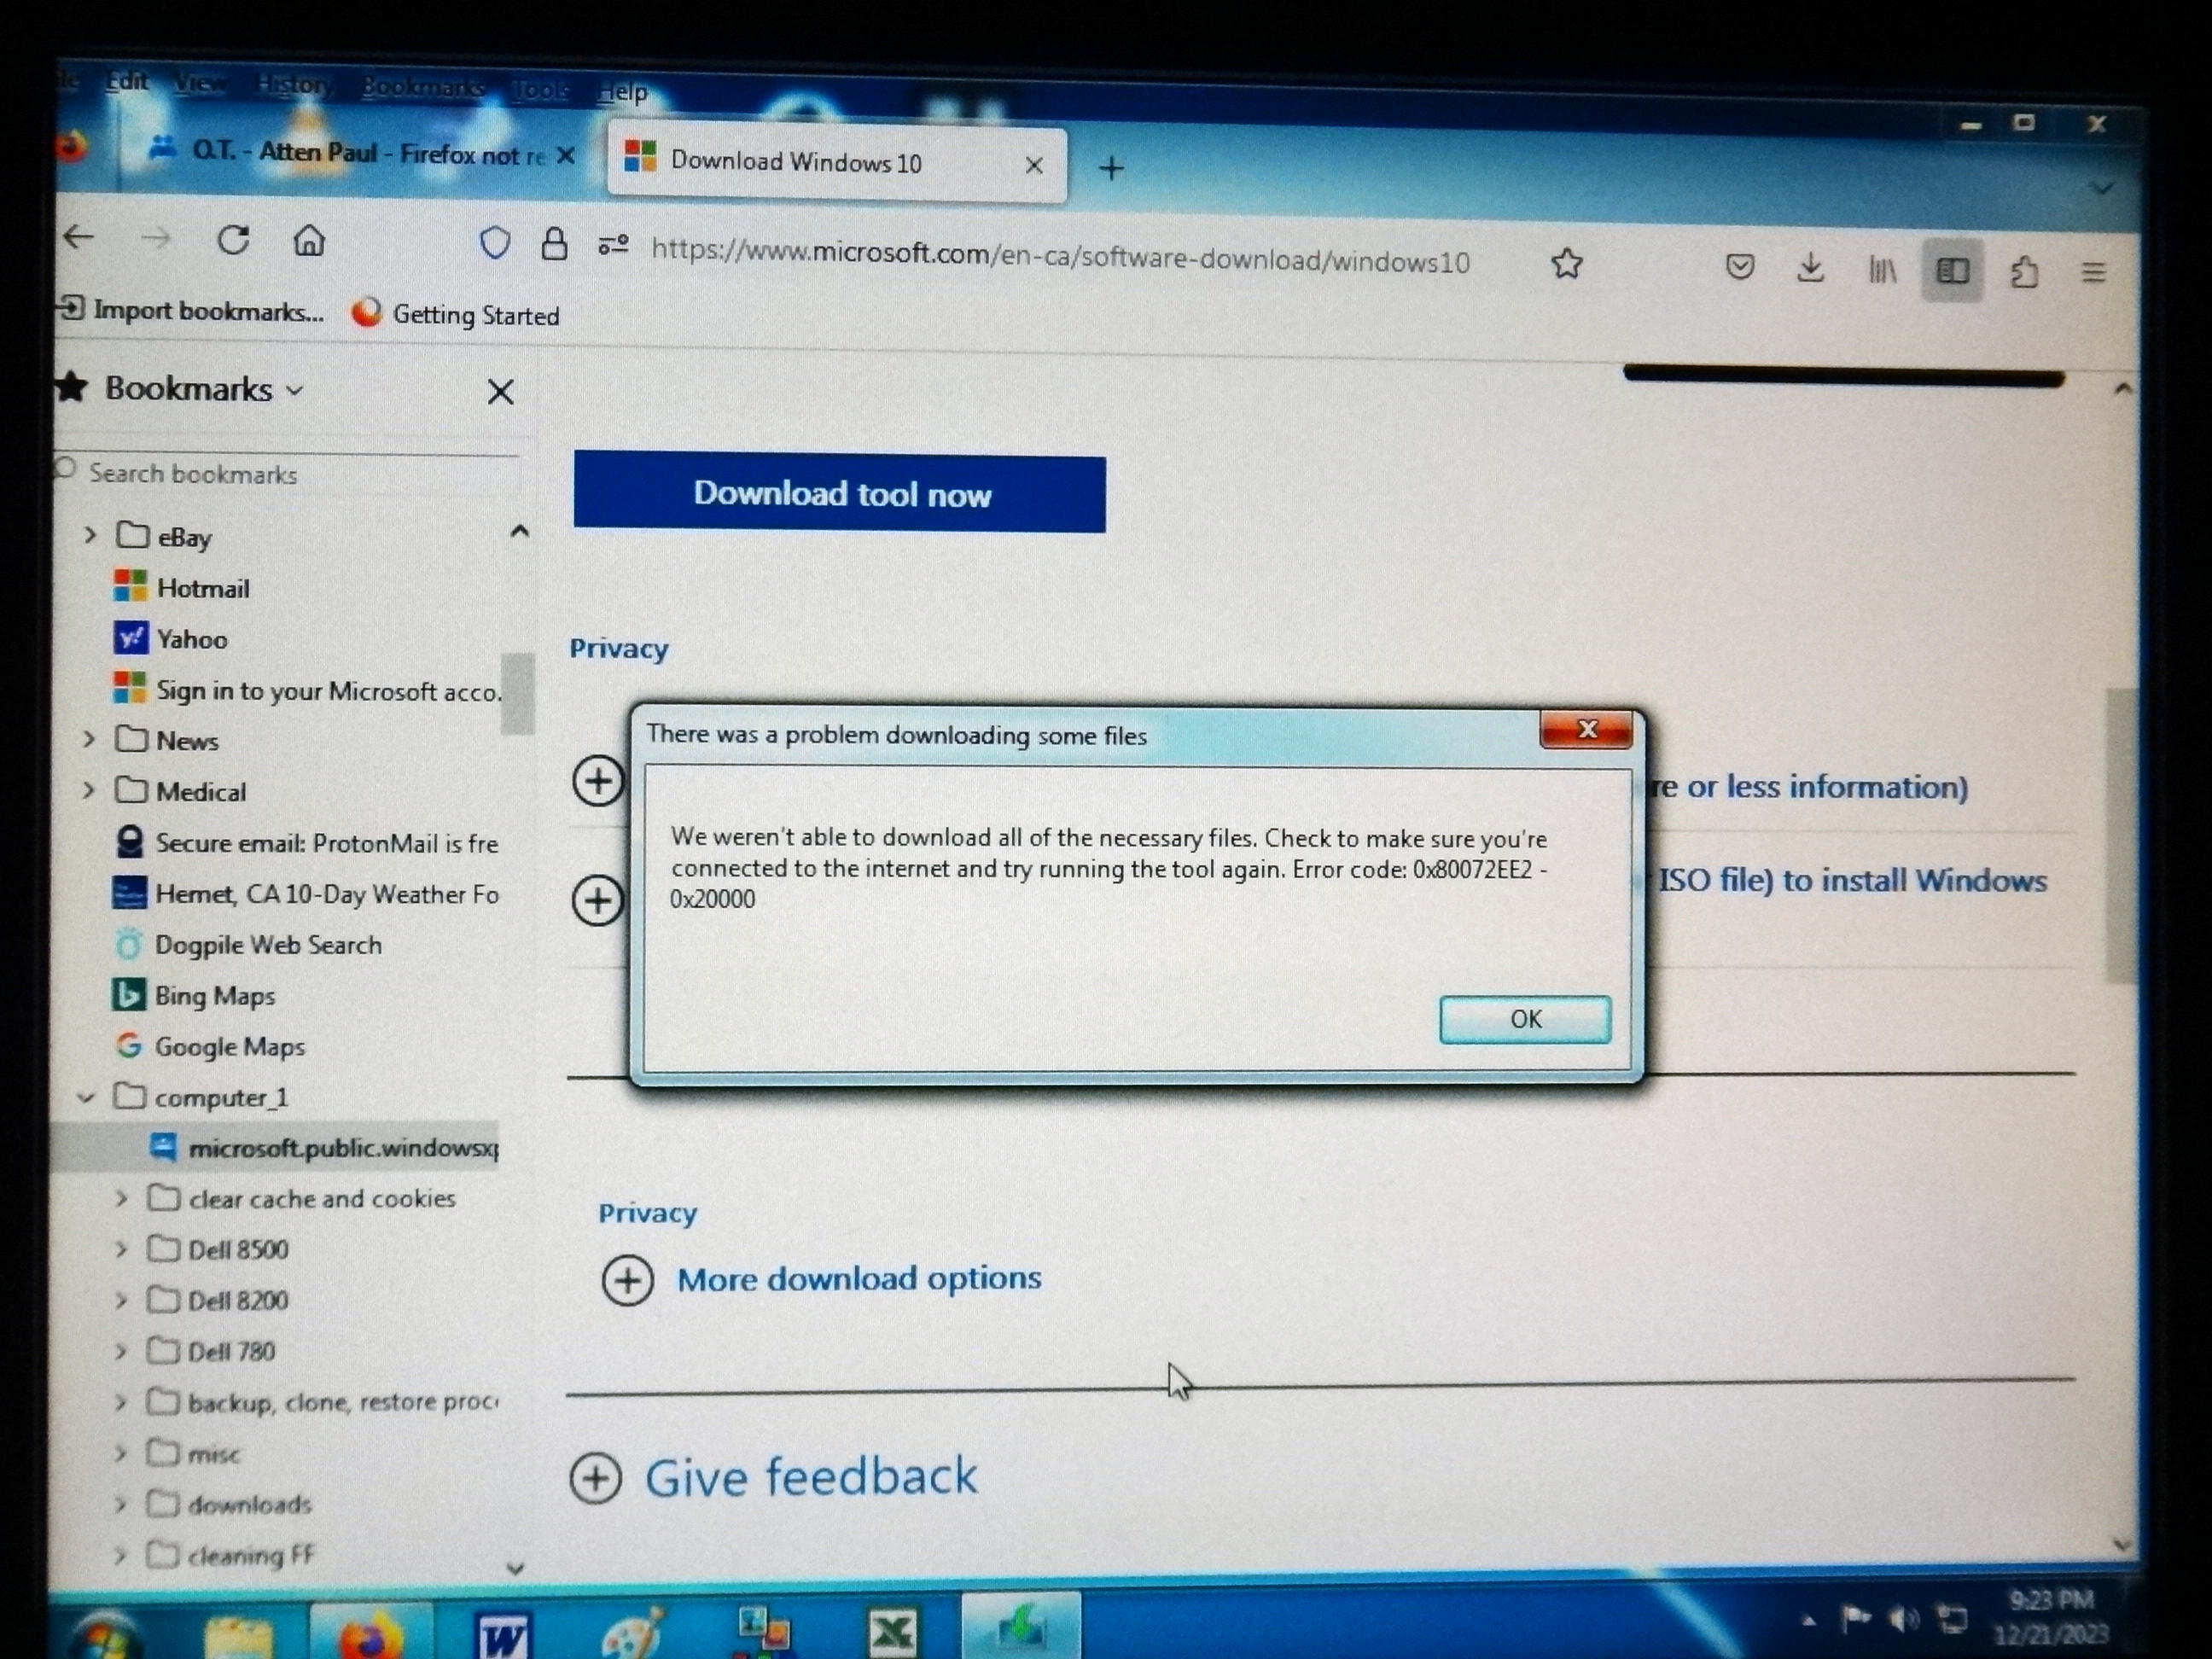This screenshot has width=2212, height=1659.
Task: Expand the Dell 8200 folder
Action: [x=121, y=1300]
